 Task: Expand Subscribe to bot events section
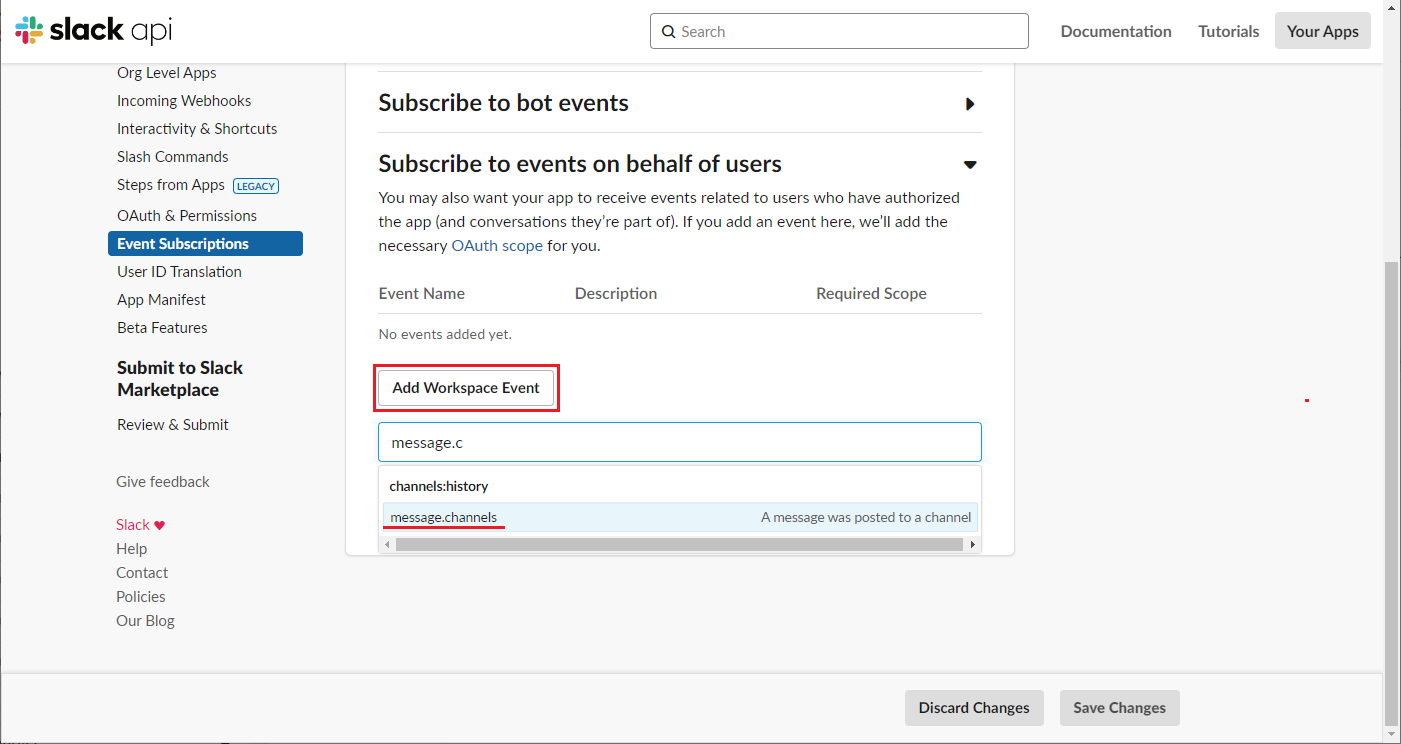tap(969, 103)
